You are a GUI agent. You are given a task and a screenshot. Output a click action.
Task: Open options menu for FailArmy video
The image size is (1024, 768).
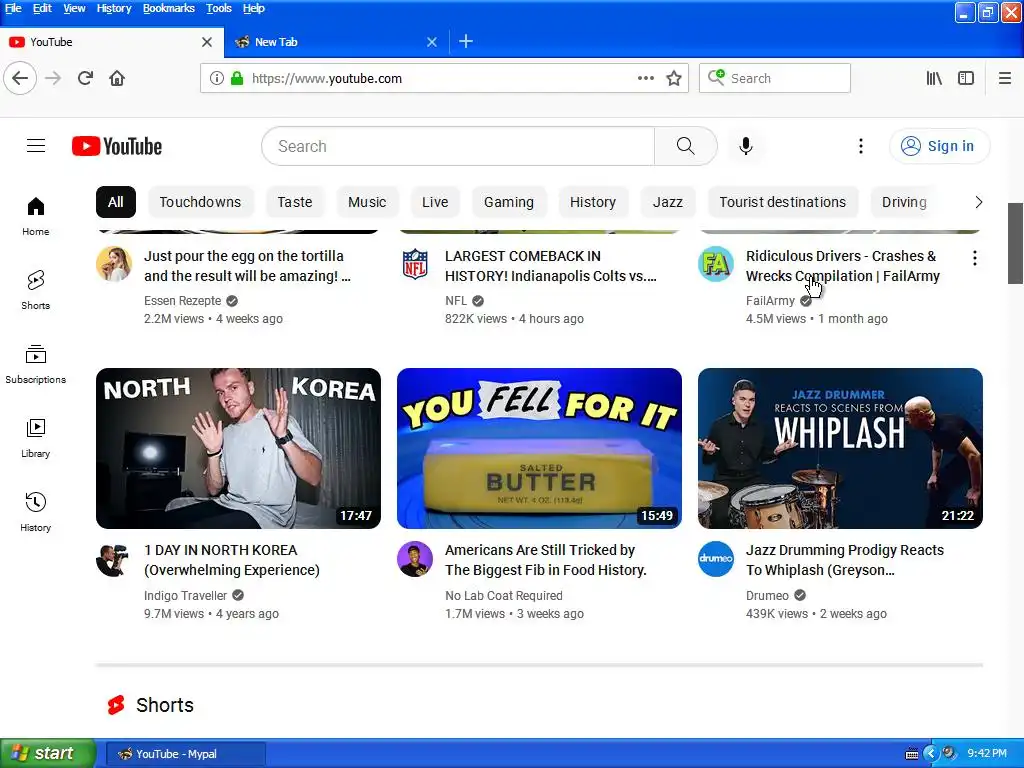[974, 258]
